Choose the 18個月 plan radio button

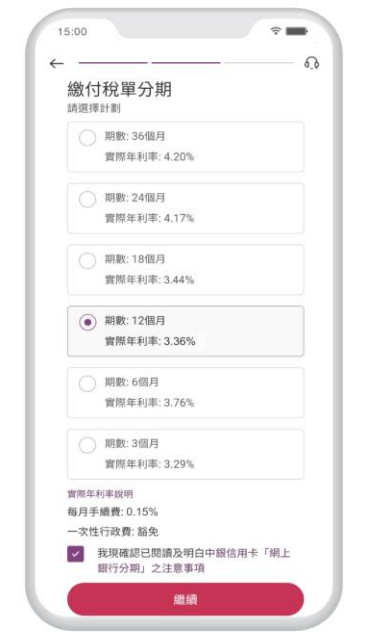pos(87,261)
